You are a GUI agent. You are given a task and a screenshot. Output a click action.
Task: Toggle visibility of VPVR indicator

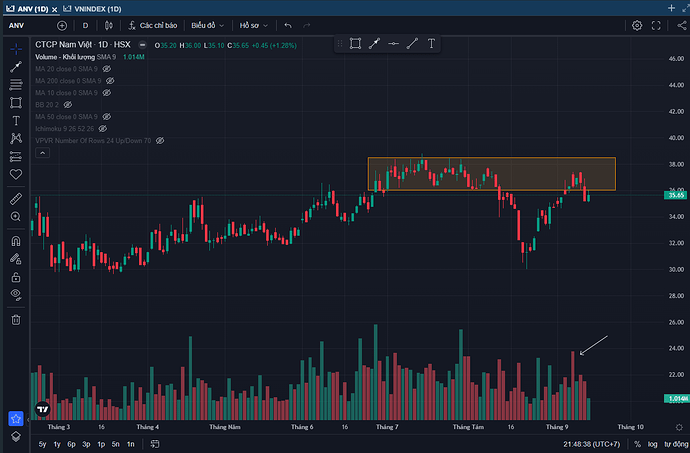pyautogui.click(x=160, y=141)
